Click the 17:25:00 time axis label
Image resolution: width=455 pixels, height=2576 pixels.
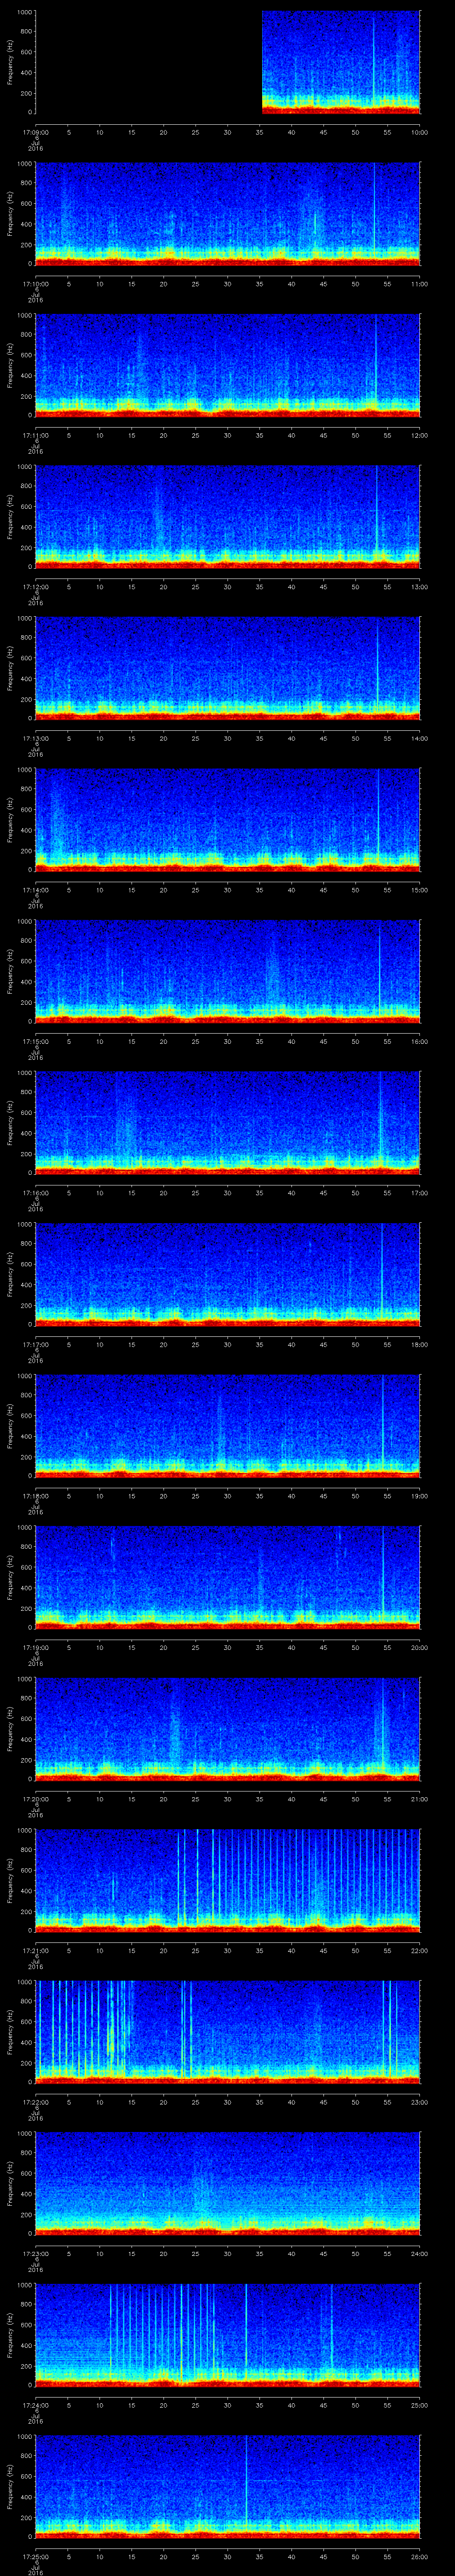point(35,2556)
